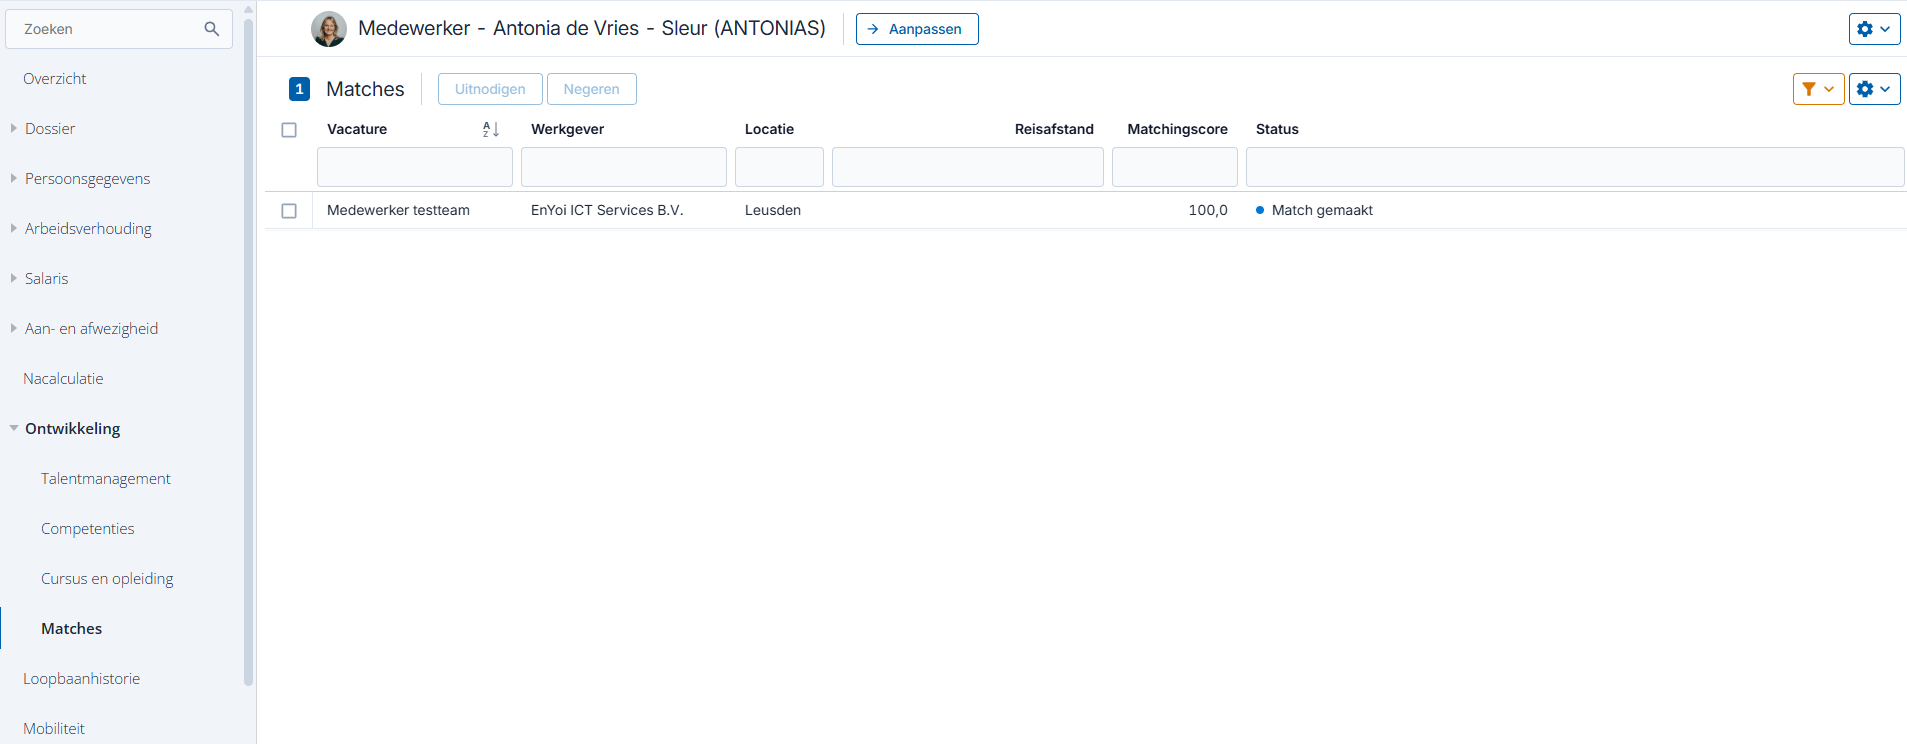
Task: Check the Medewerker testteam row checkbox
Action: (289, 211)
